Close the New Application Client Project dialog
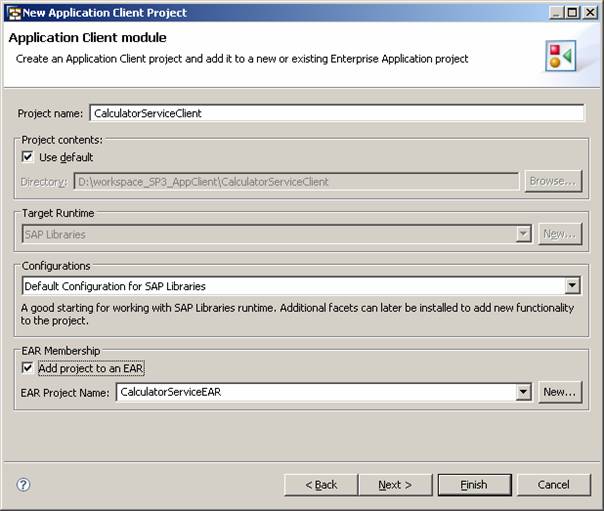This screenshot has height=511, width=604. coord(591,12)
